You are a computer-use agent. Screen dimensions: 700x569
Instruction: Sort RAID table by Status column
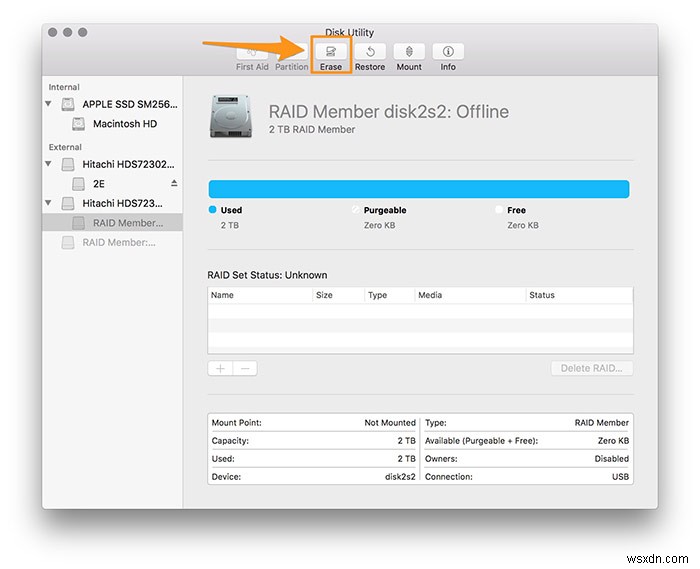tap(579, 295)
